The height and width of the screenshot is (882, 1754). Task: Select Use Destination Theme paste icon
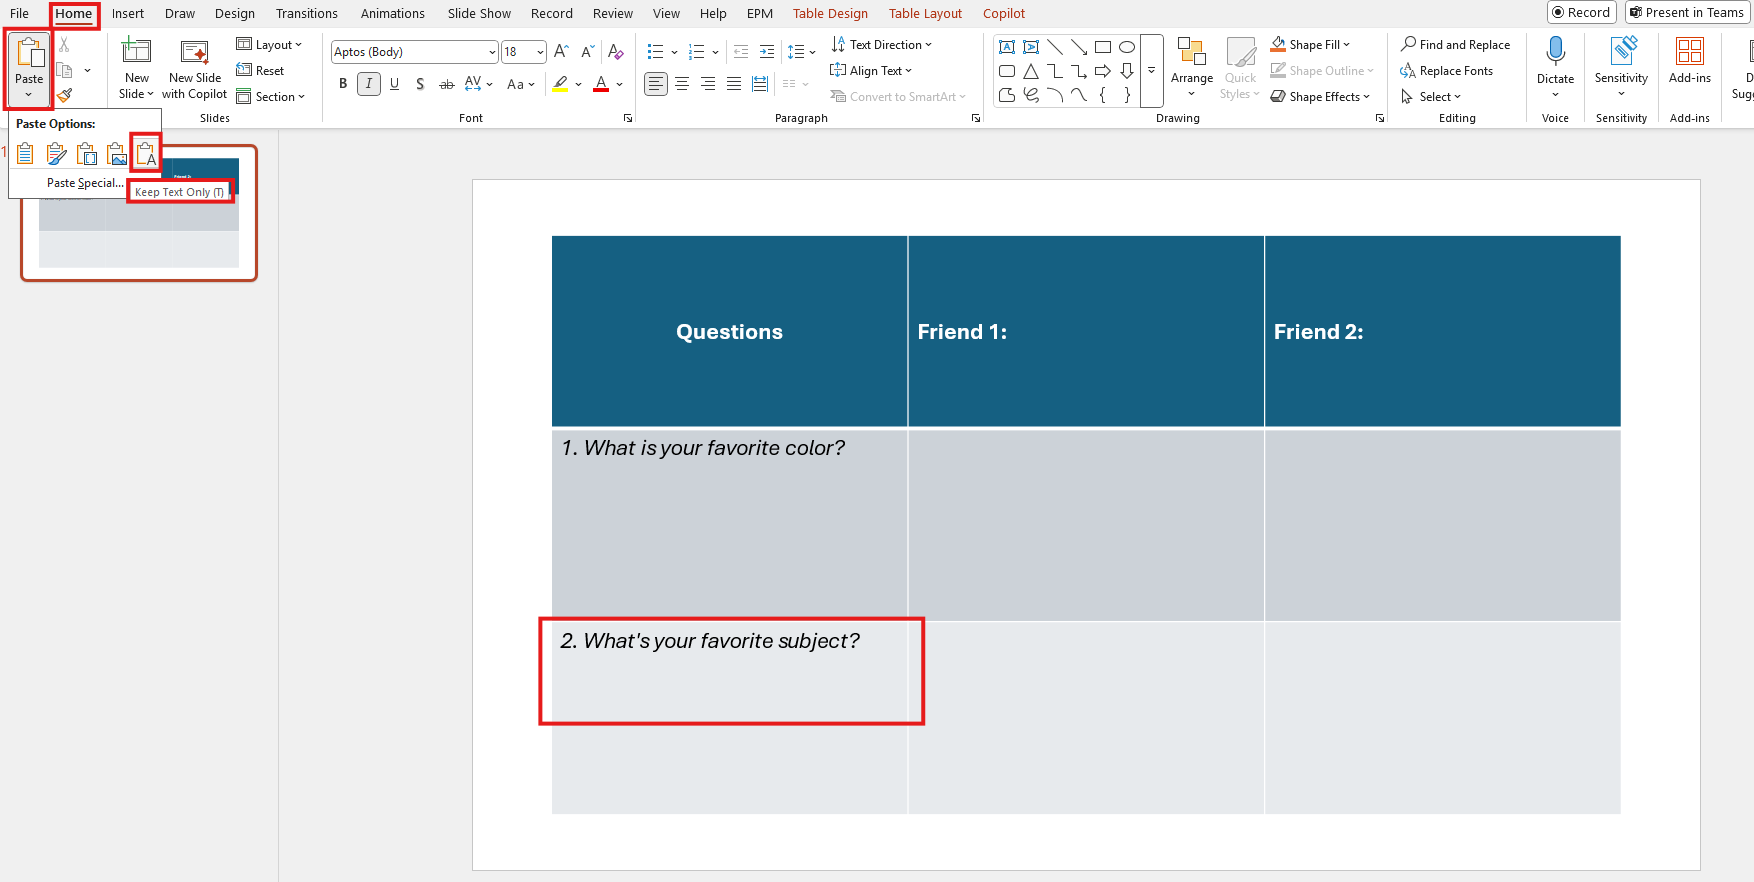click(26, 154)
